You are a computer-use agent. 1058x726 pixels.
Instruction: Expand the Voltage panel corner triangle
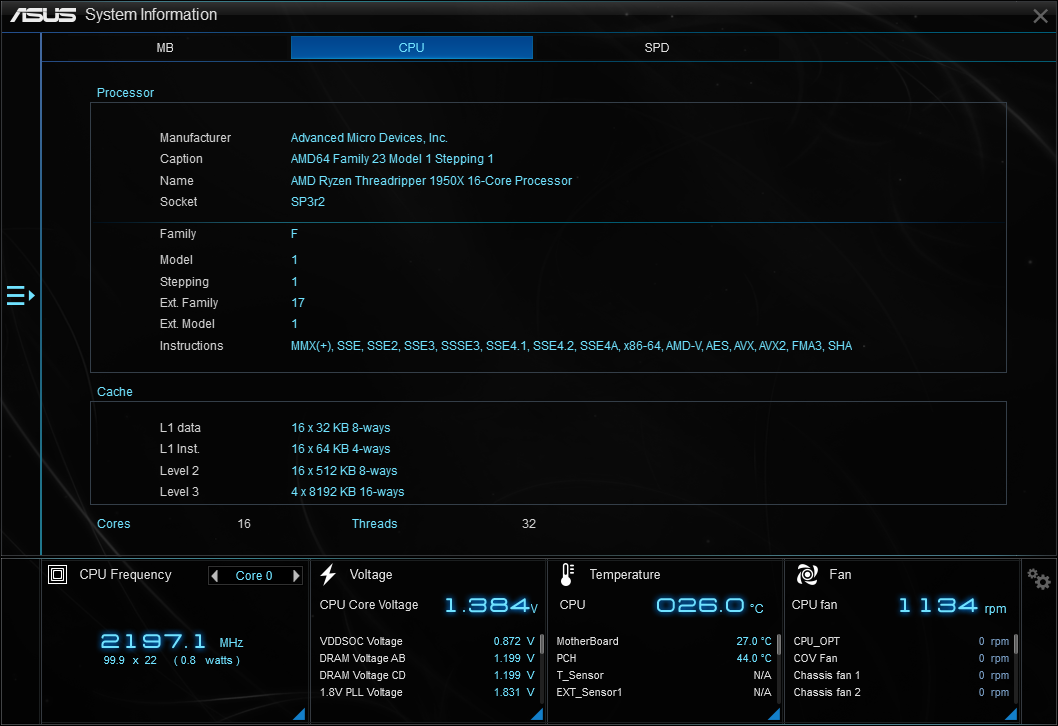[x=537, y=714]
